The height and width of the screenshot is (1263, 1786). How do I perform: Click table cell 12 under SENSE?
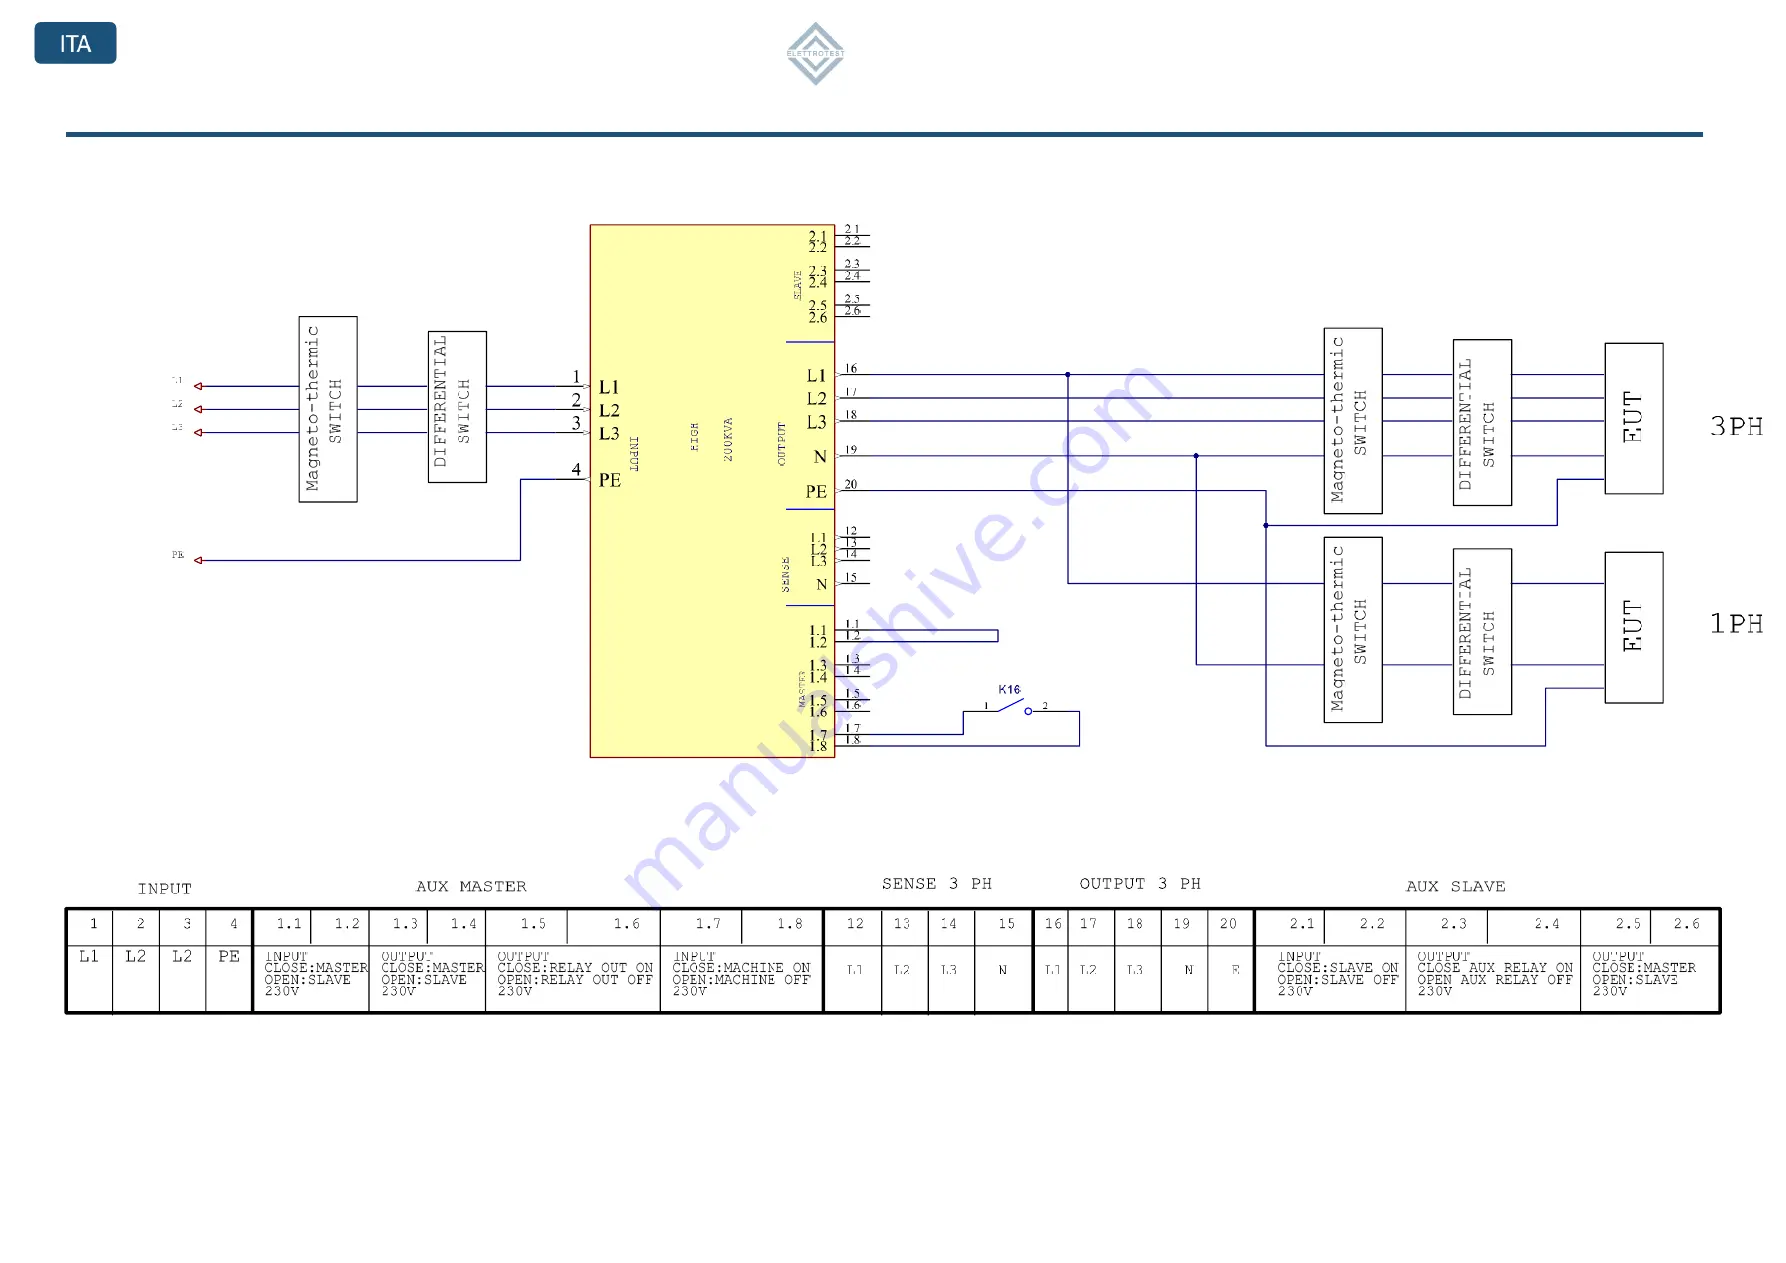[x=853, y=926]
